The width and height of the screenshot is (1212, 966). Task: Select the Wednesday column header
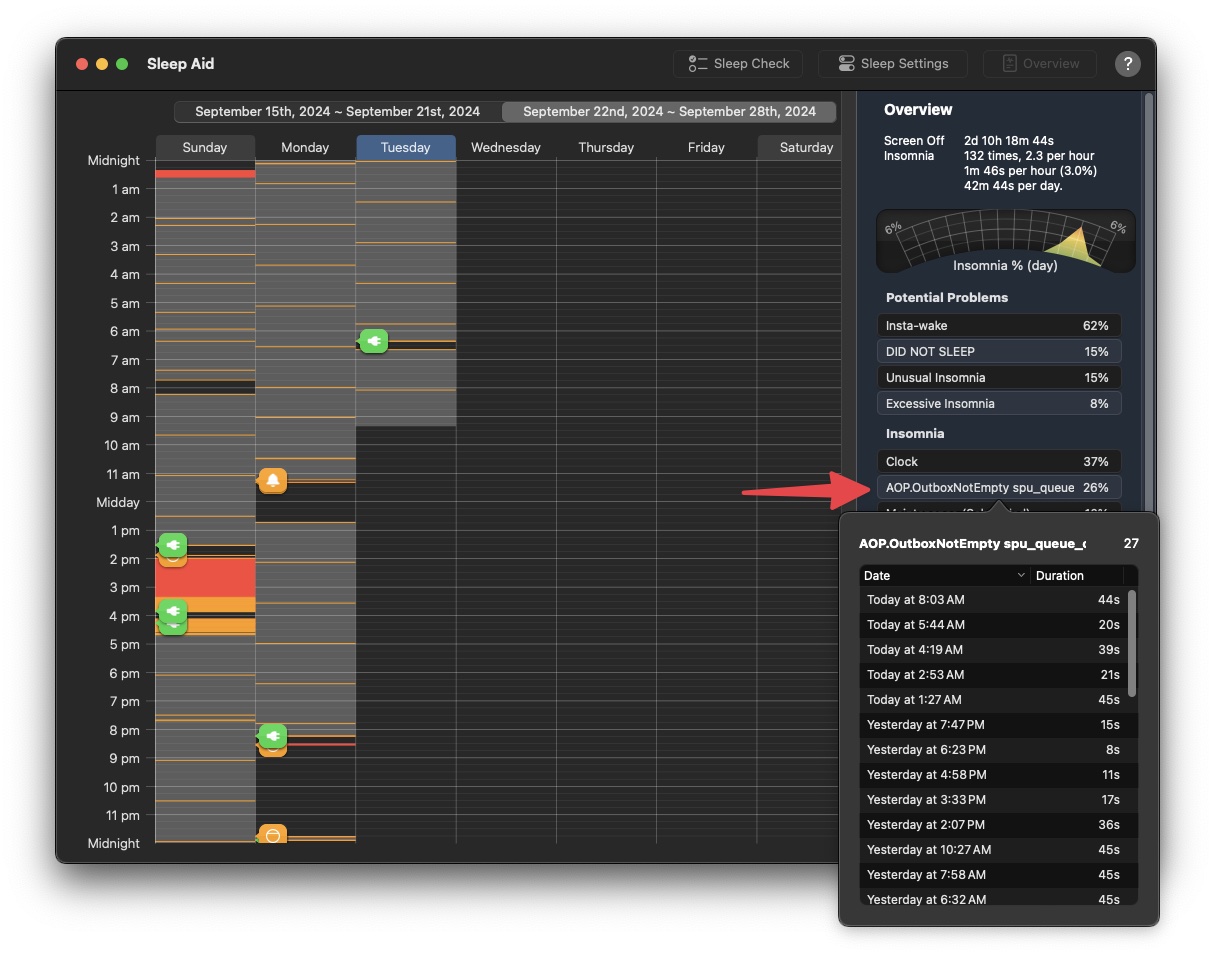506,147
